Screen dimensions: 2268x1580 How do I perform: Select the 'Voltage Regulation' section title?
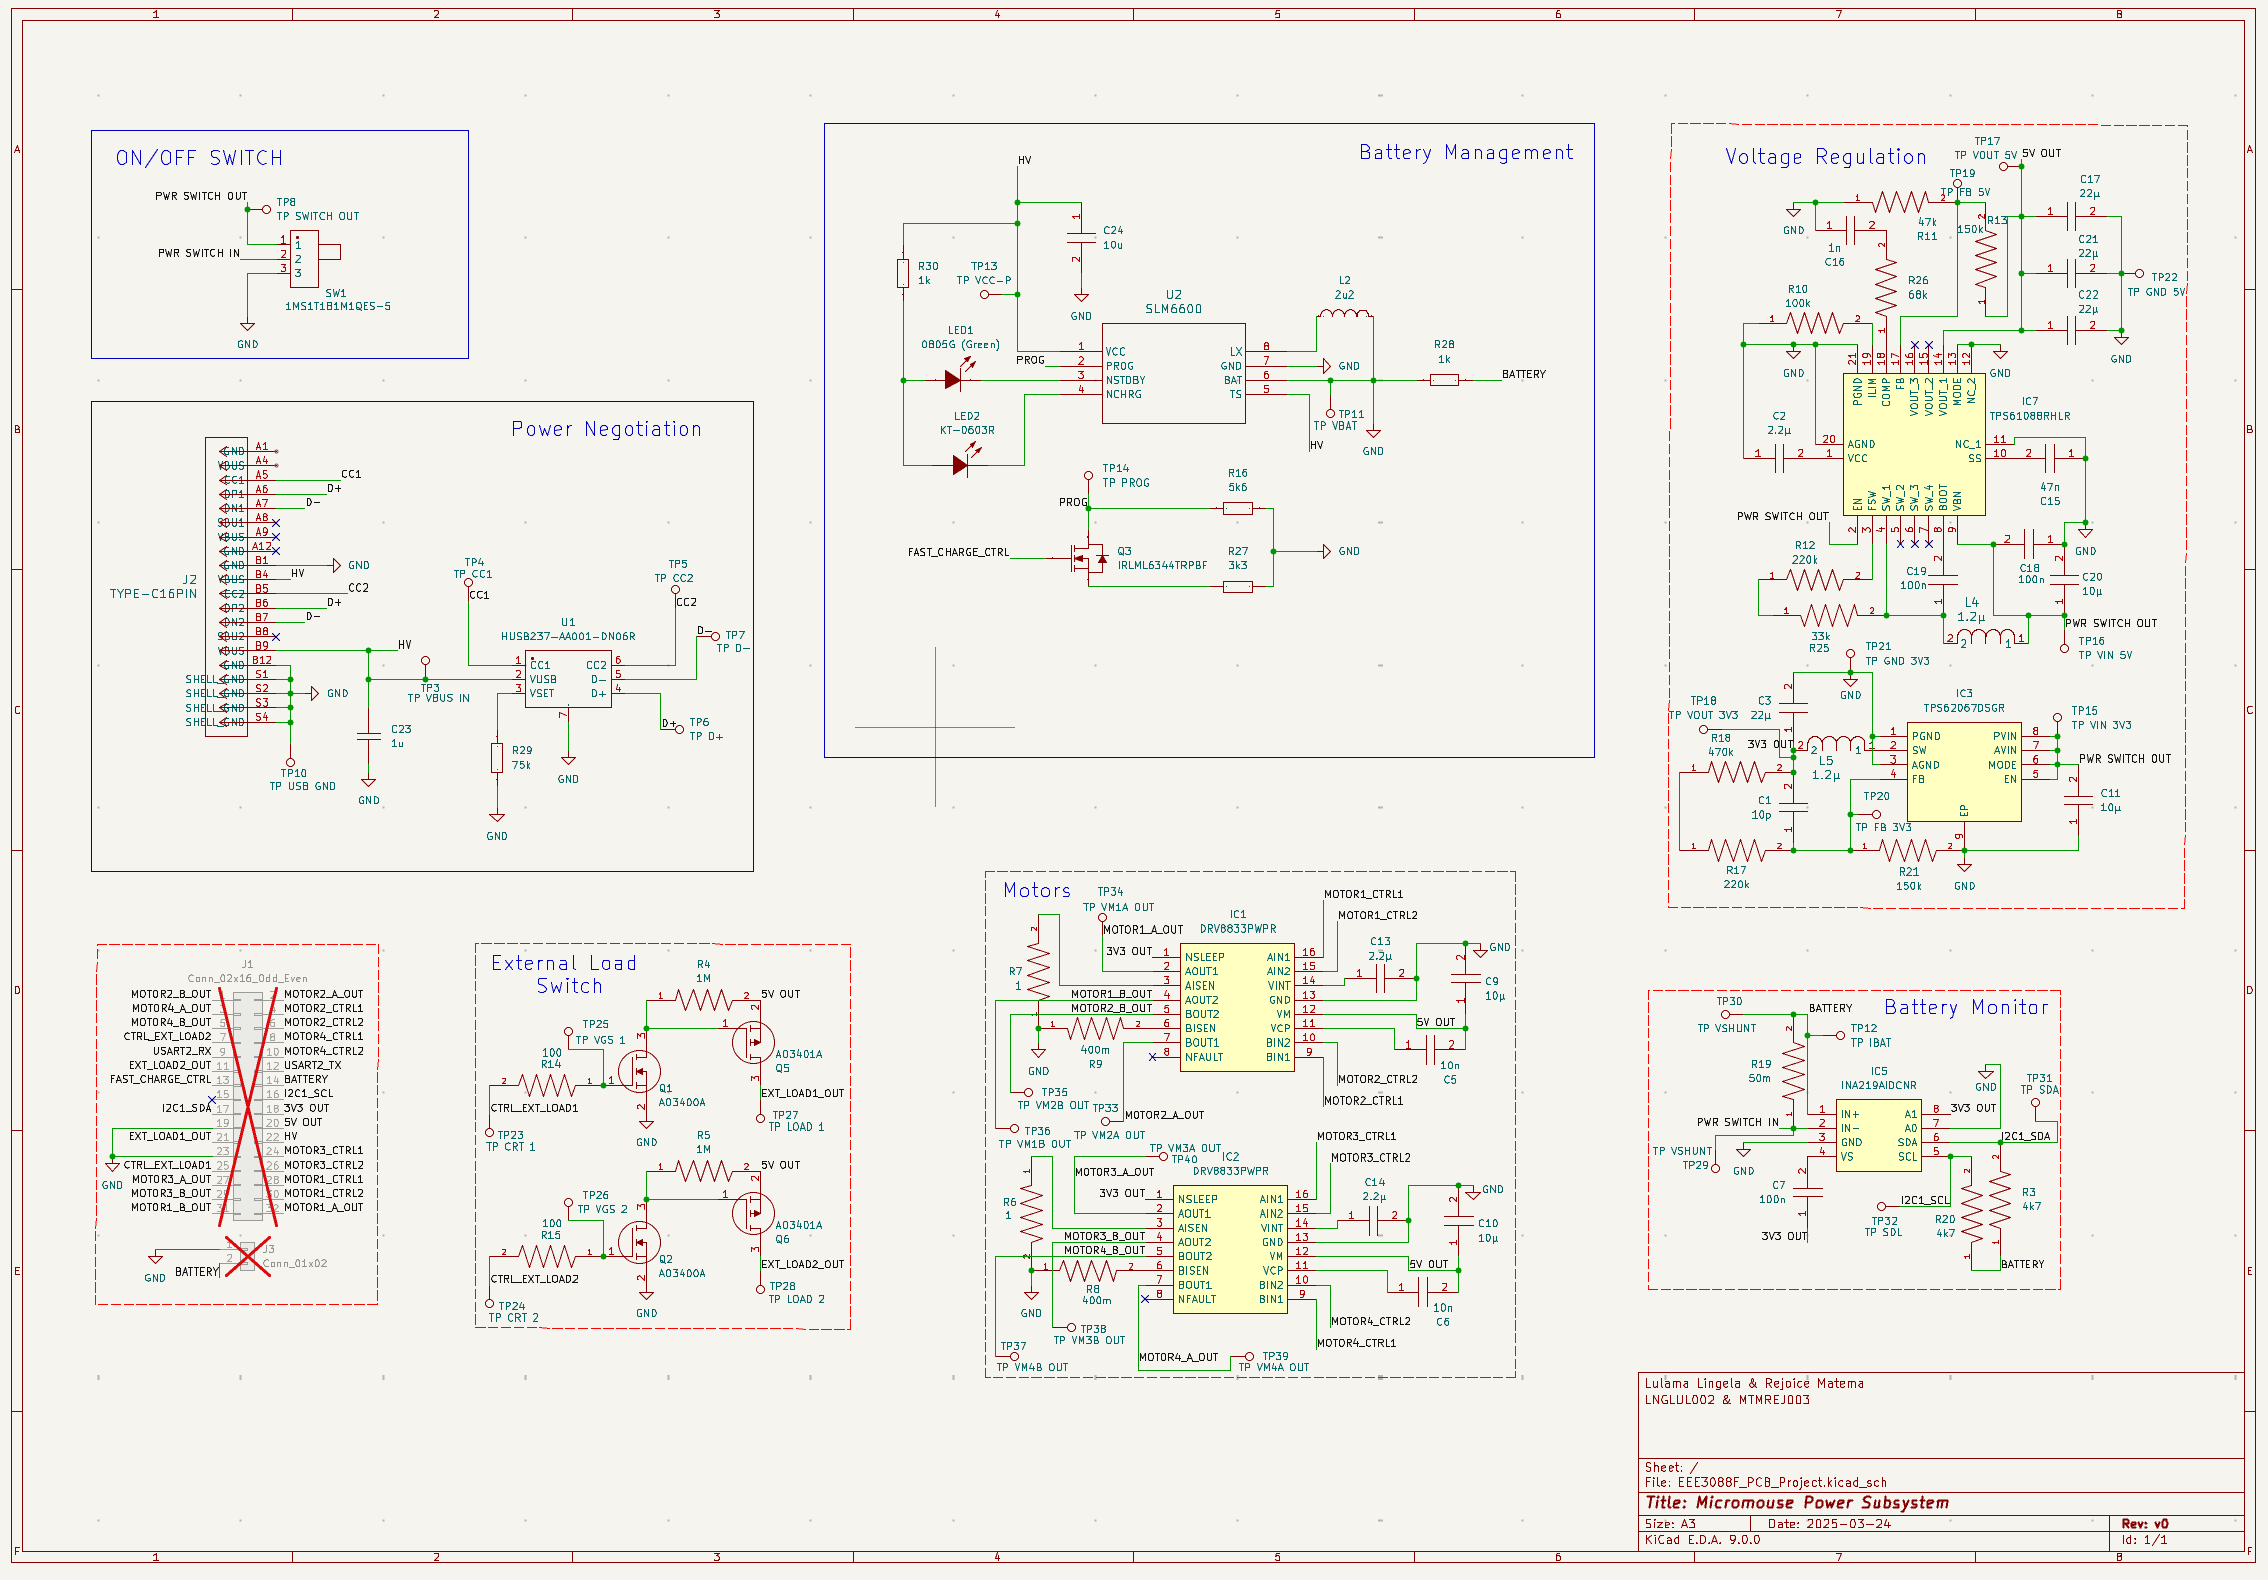pyautogui.click(x=1826, y=157)
